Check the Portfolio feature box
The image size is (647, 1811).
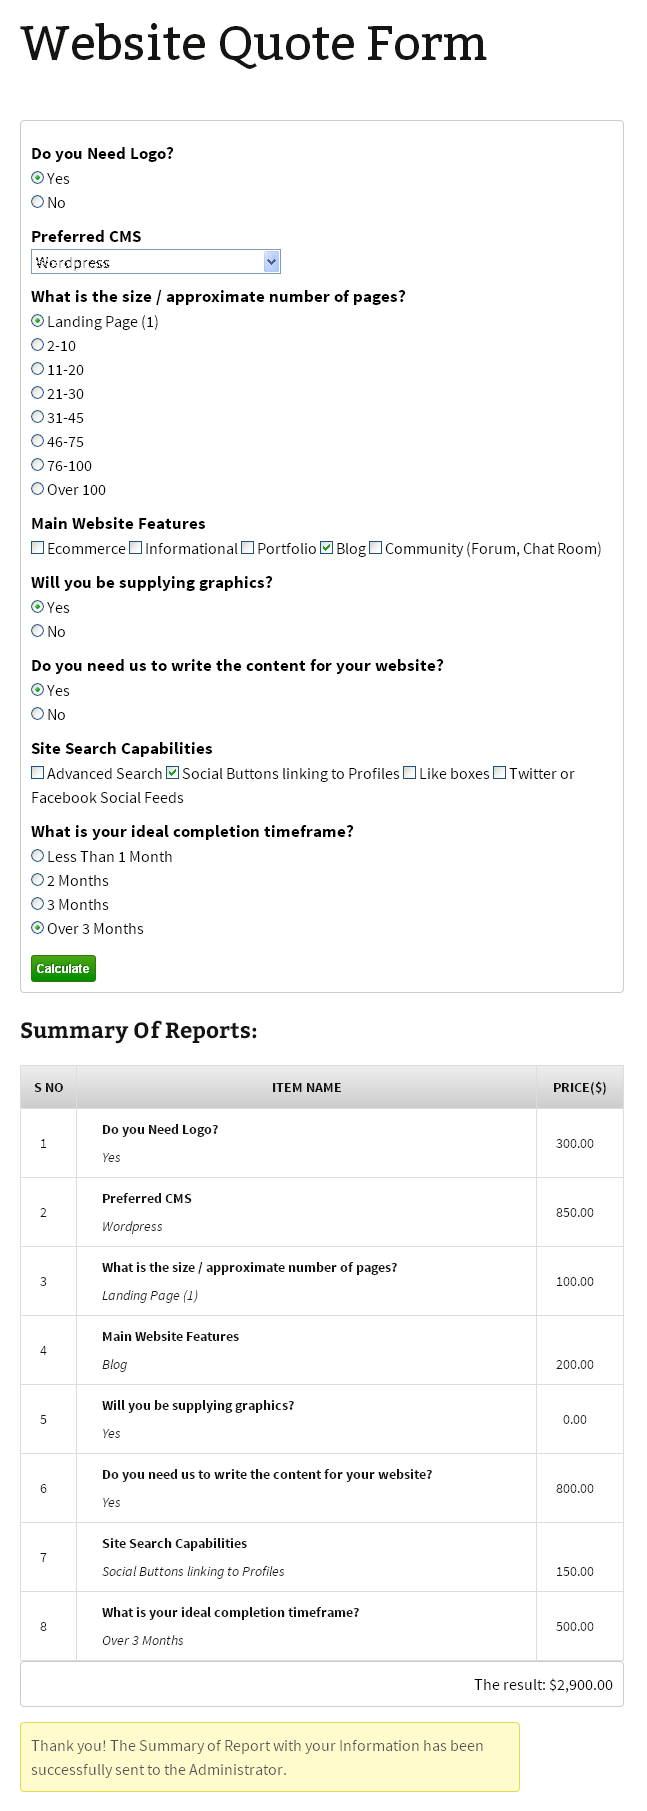click(x=248, y=548)
